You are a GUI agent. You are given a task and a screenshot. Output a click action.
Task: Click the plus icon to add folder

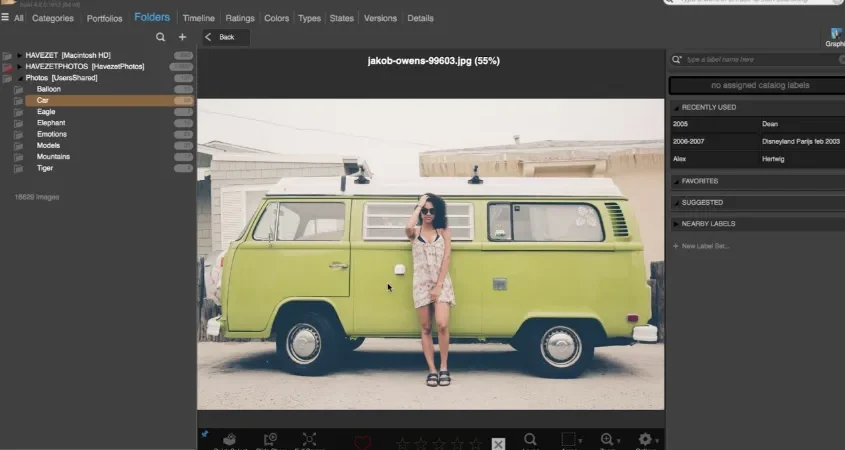click(182, 37)
